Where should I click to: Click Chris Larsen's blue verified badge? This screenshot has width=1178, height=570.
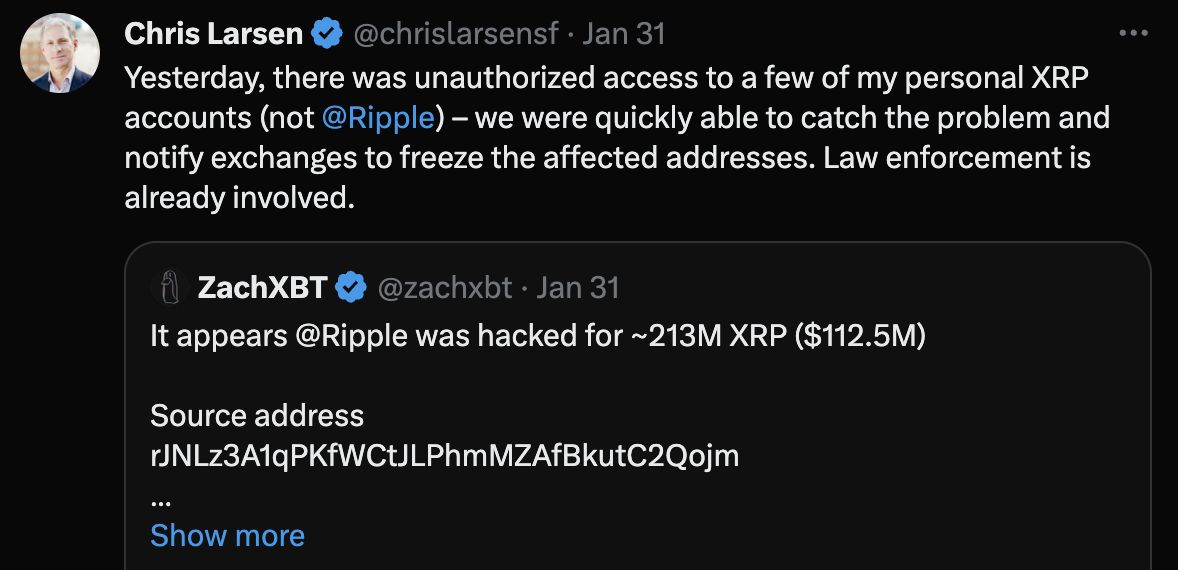327,34
